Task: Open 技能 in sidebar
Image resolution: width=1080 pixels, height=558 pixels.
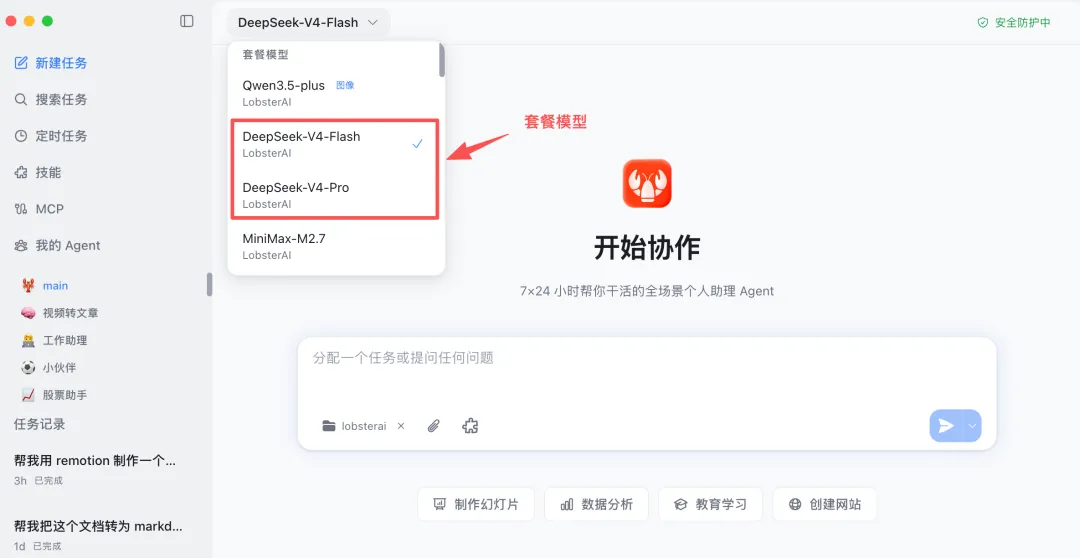Action: coord(48,173)
